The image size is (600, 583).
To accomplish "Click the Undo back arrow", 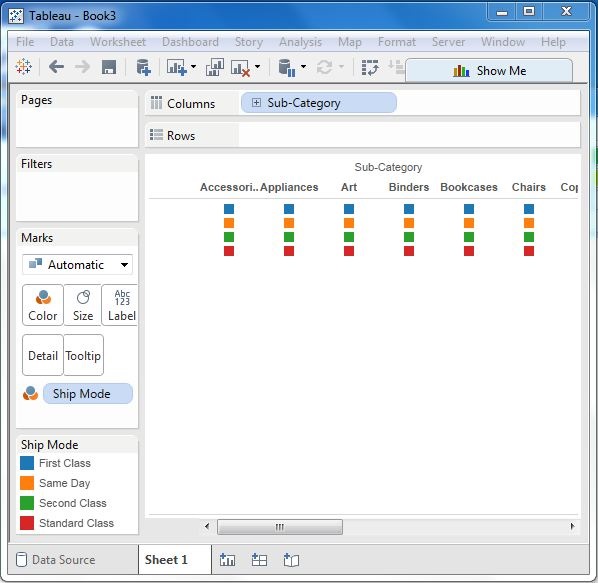I will (x=56, y=67).
